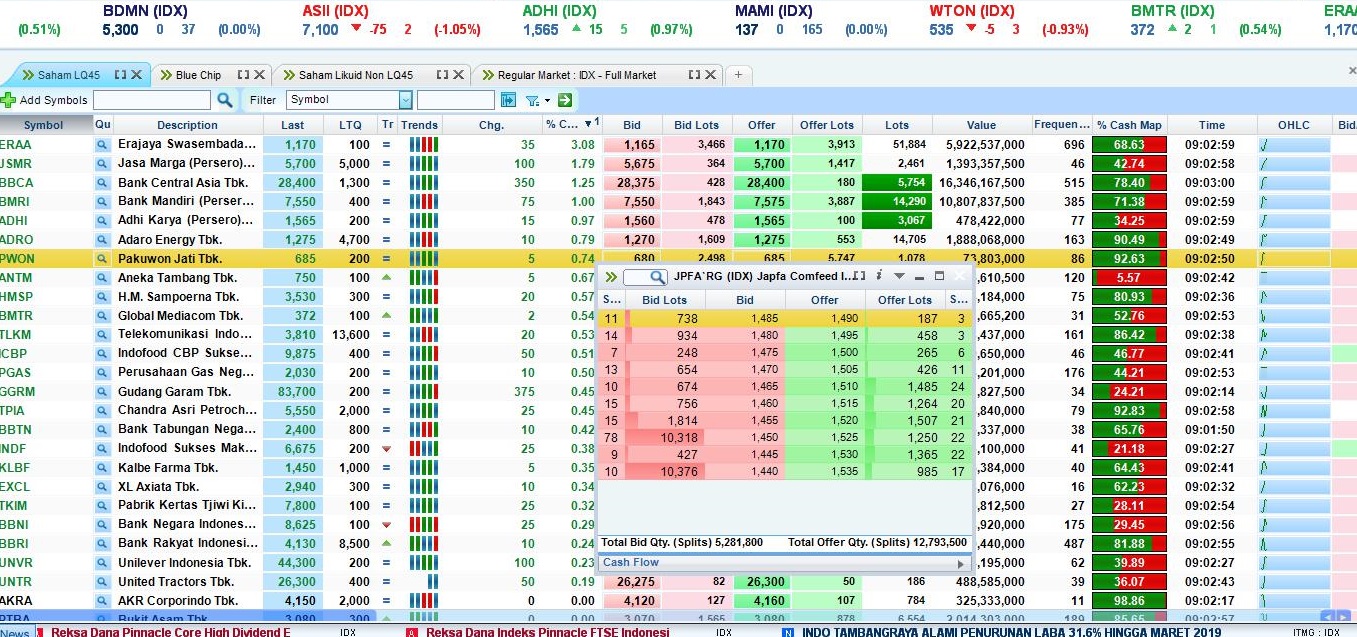Sort by the % Cash Map column header
The height and width of the screenshot is (637, 1357).
1129,125
